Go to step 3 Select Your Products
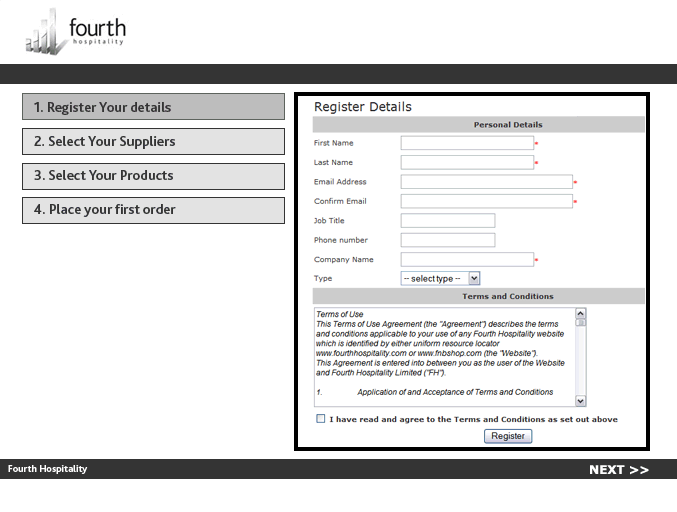 (153, 176)
